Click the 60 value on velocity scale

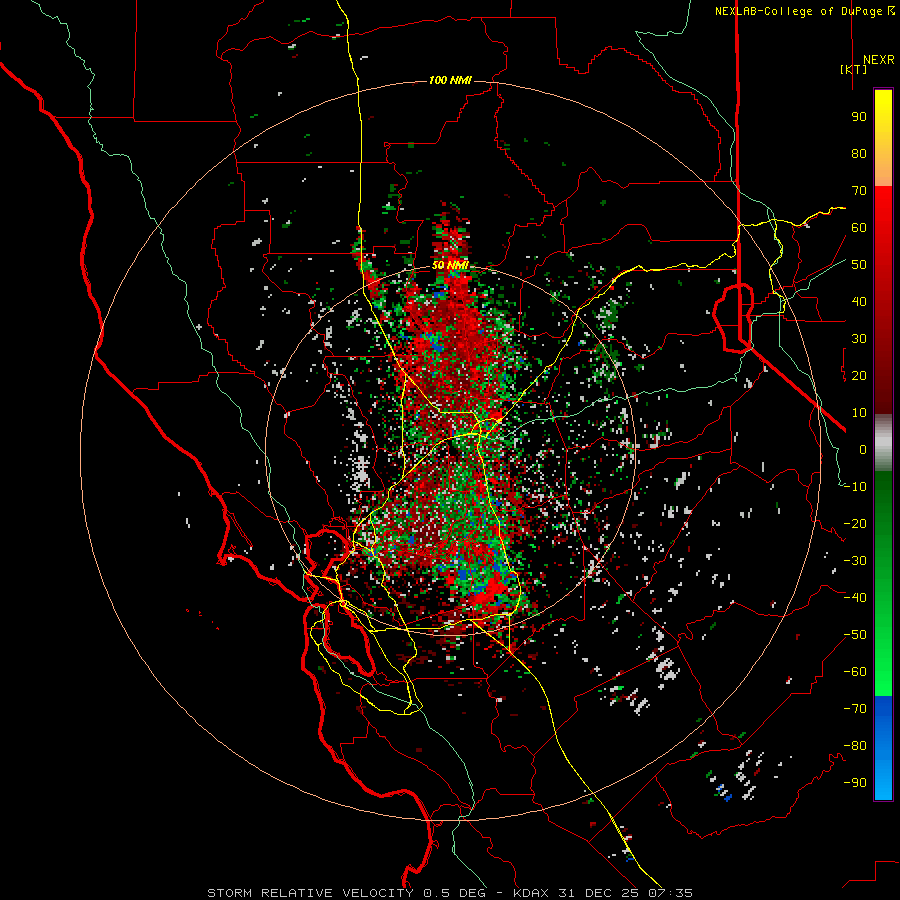click(x=859, y=227)
